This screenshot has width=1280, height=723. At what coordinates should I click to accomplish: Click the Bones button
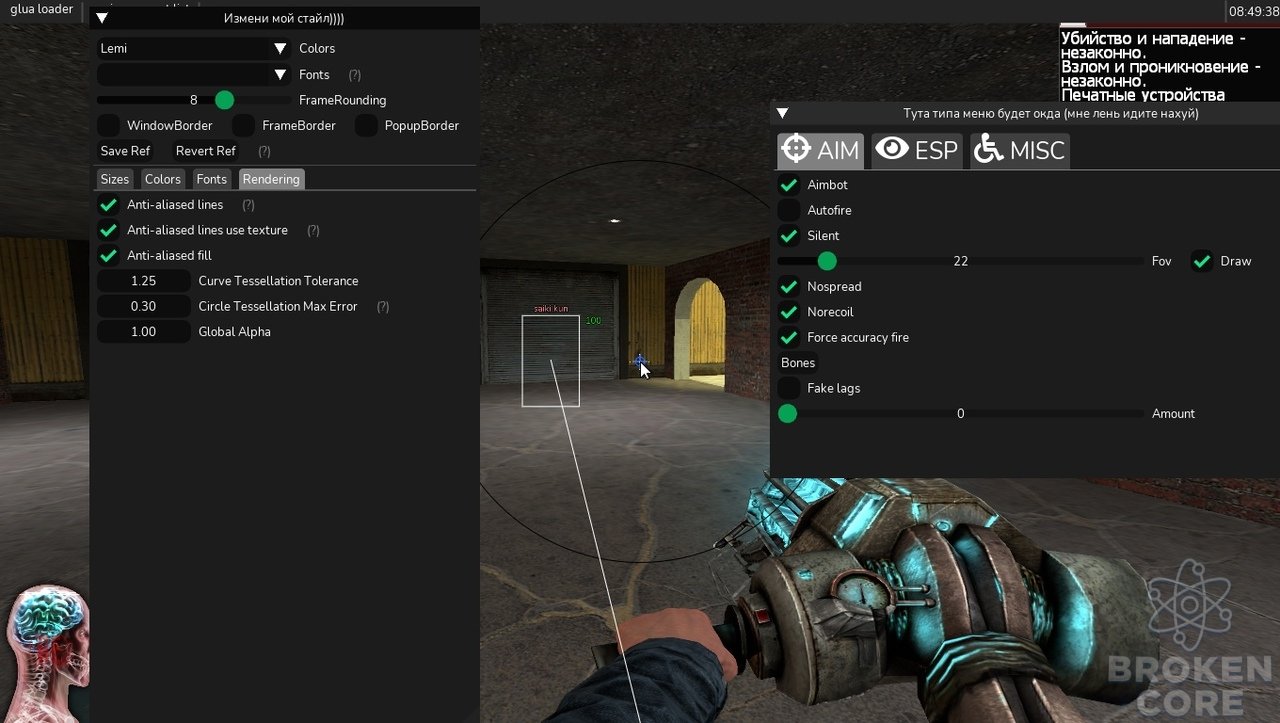click(798, 363)
